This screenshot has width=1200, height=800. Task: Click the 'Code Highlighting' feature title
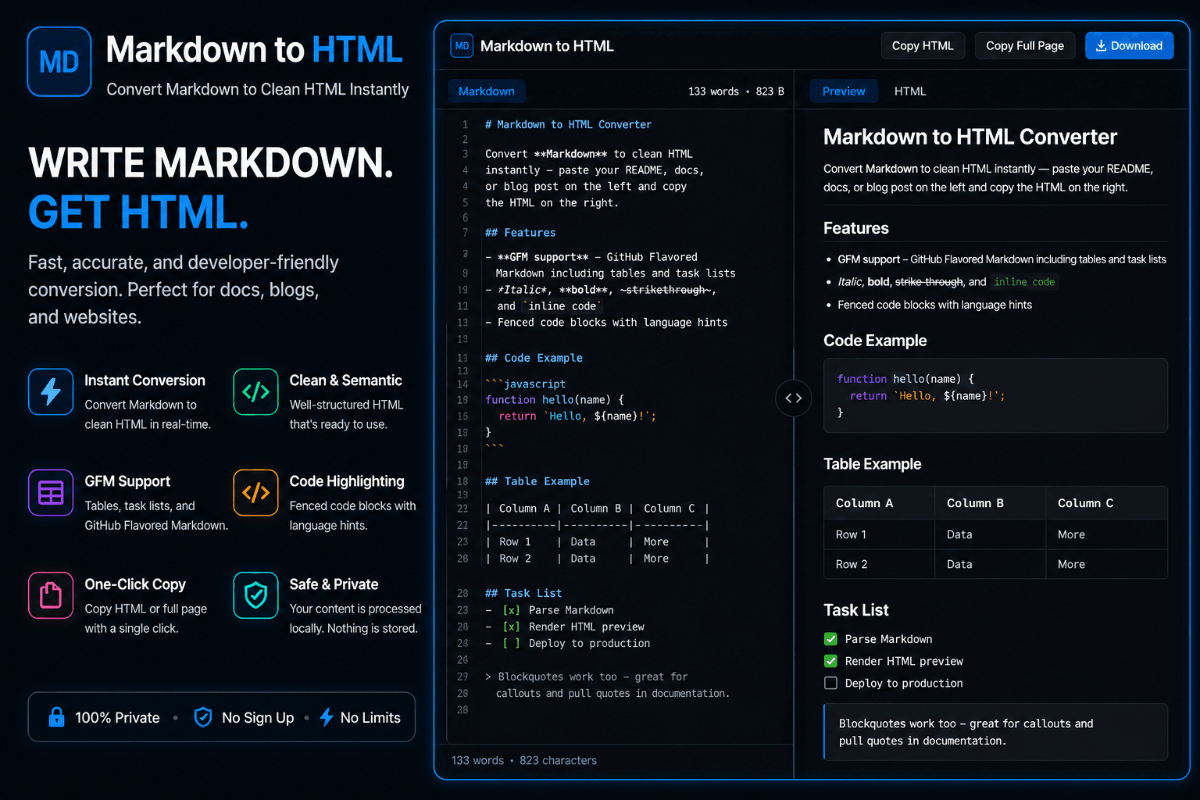pos(347,481)
